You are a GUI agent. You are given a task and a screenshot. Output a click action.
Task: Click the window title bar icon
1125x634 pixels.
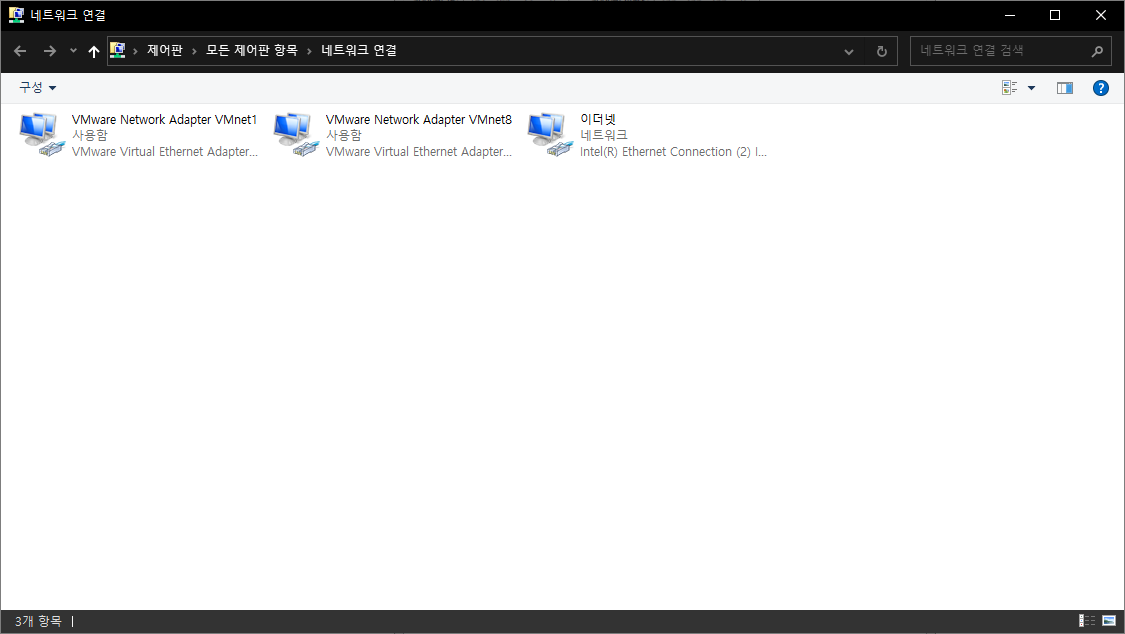(16, 14)
